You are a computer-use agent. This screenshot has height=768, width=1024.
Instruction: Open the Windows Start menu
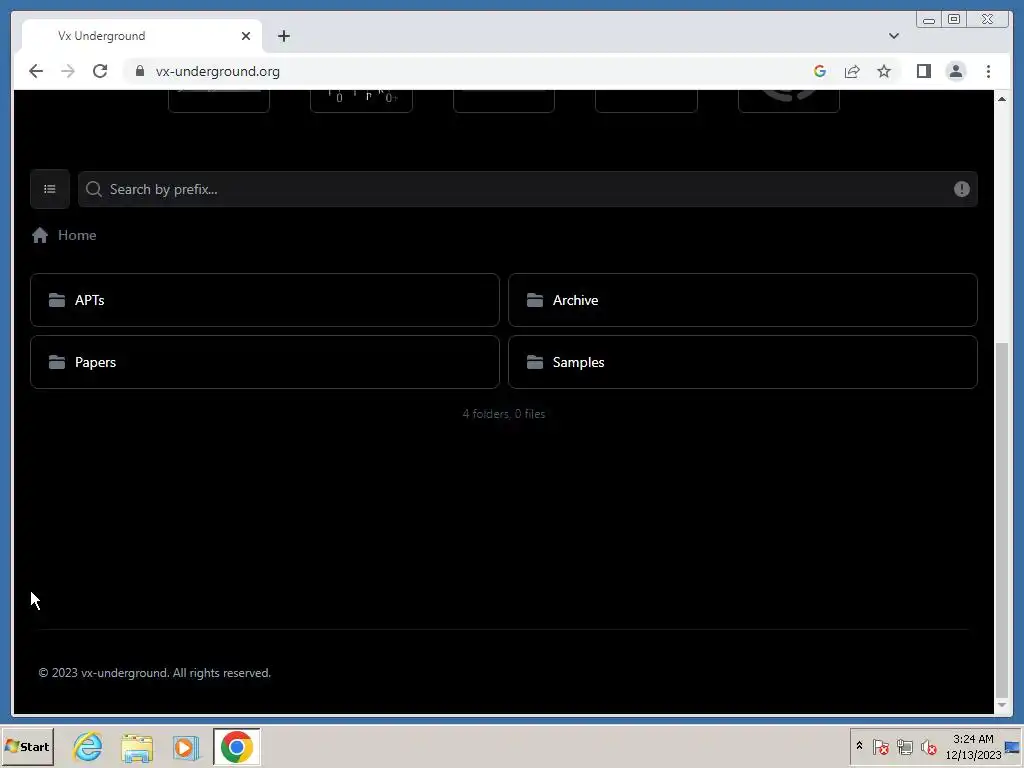pyautogui.click(x=27, y=746)
